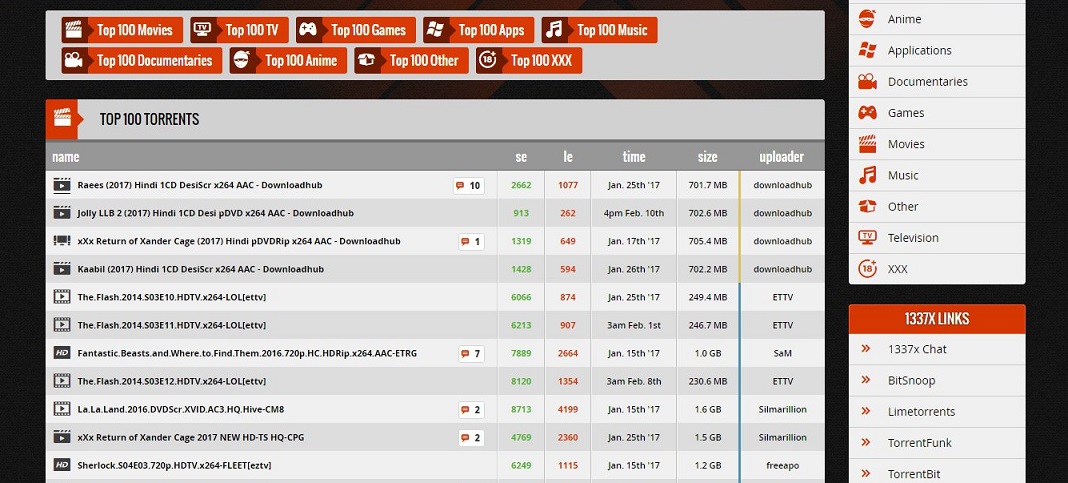Click the comments badge on the Raees torrent
The width and height of the screenshot is (1068, 483).
pos(469,185)
